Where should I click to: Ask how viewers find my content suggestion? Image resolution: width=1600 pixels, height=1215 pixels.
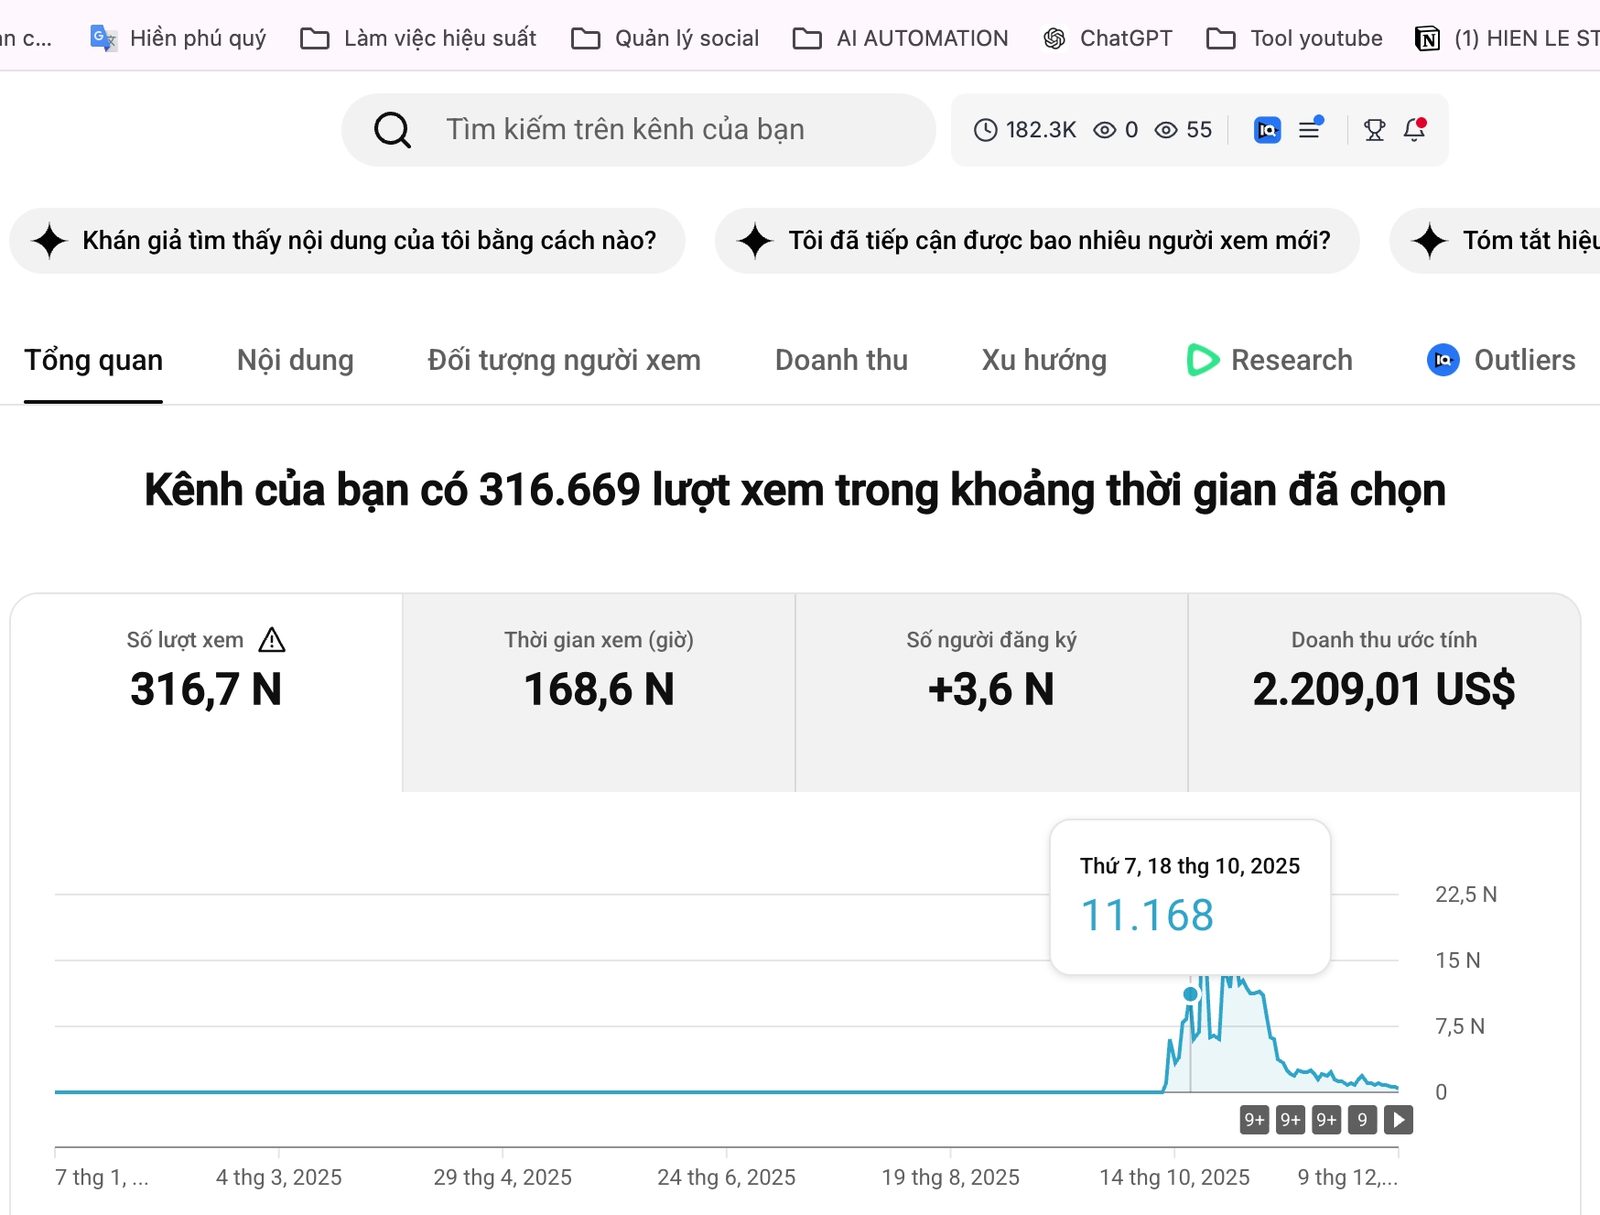coord(347,241)
